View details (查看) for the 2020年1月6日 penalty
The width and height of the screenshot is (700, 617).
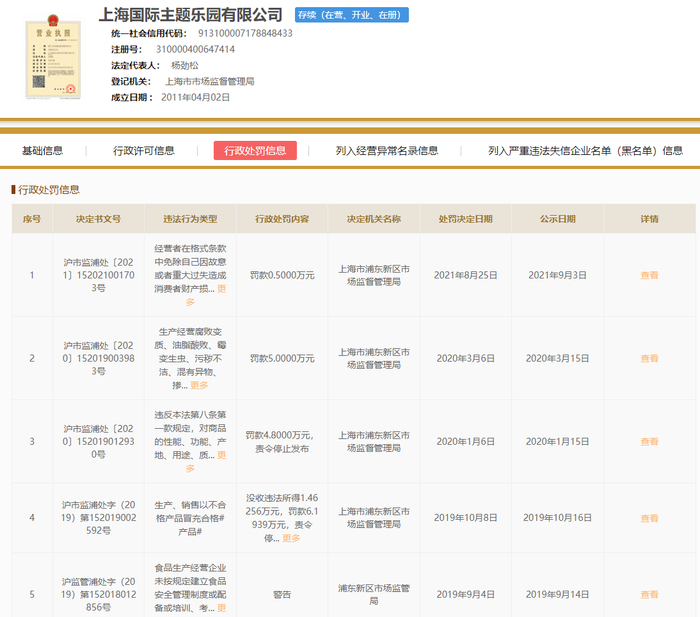pos(649,441)
